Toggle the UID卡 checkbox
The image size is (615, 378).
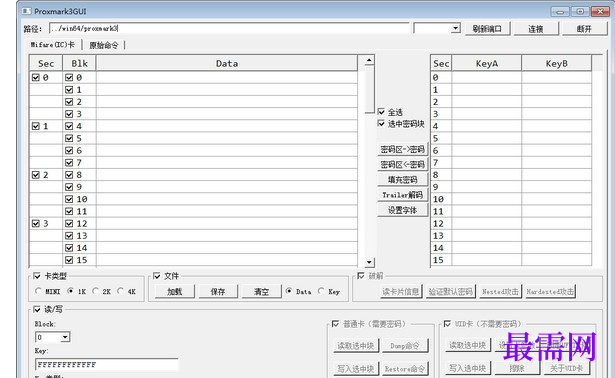447,324
